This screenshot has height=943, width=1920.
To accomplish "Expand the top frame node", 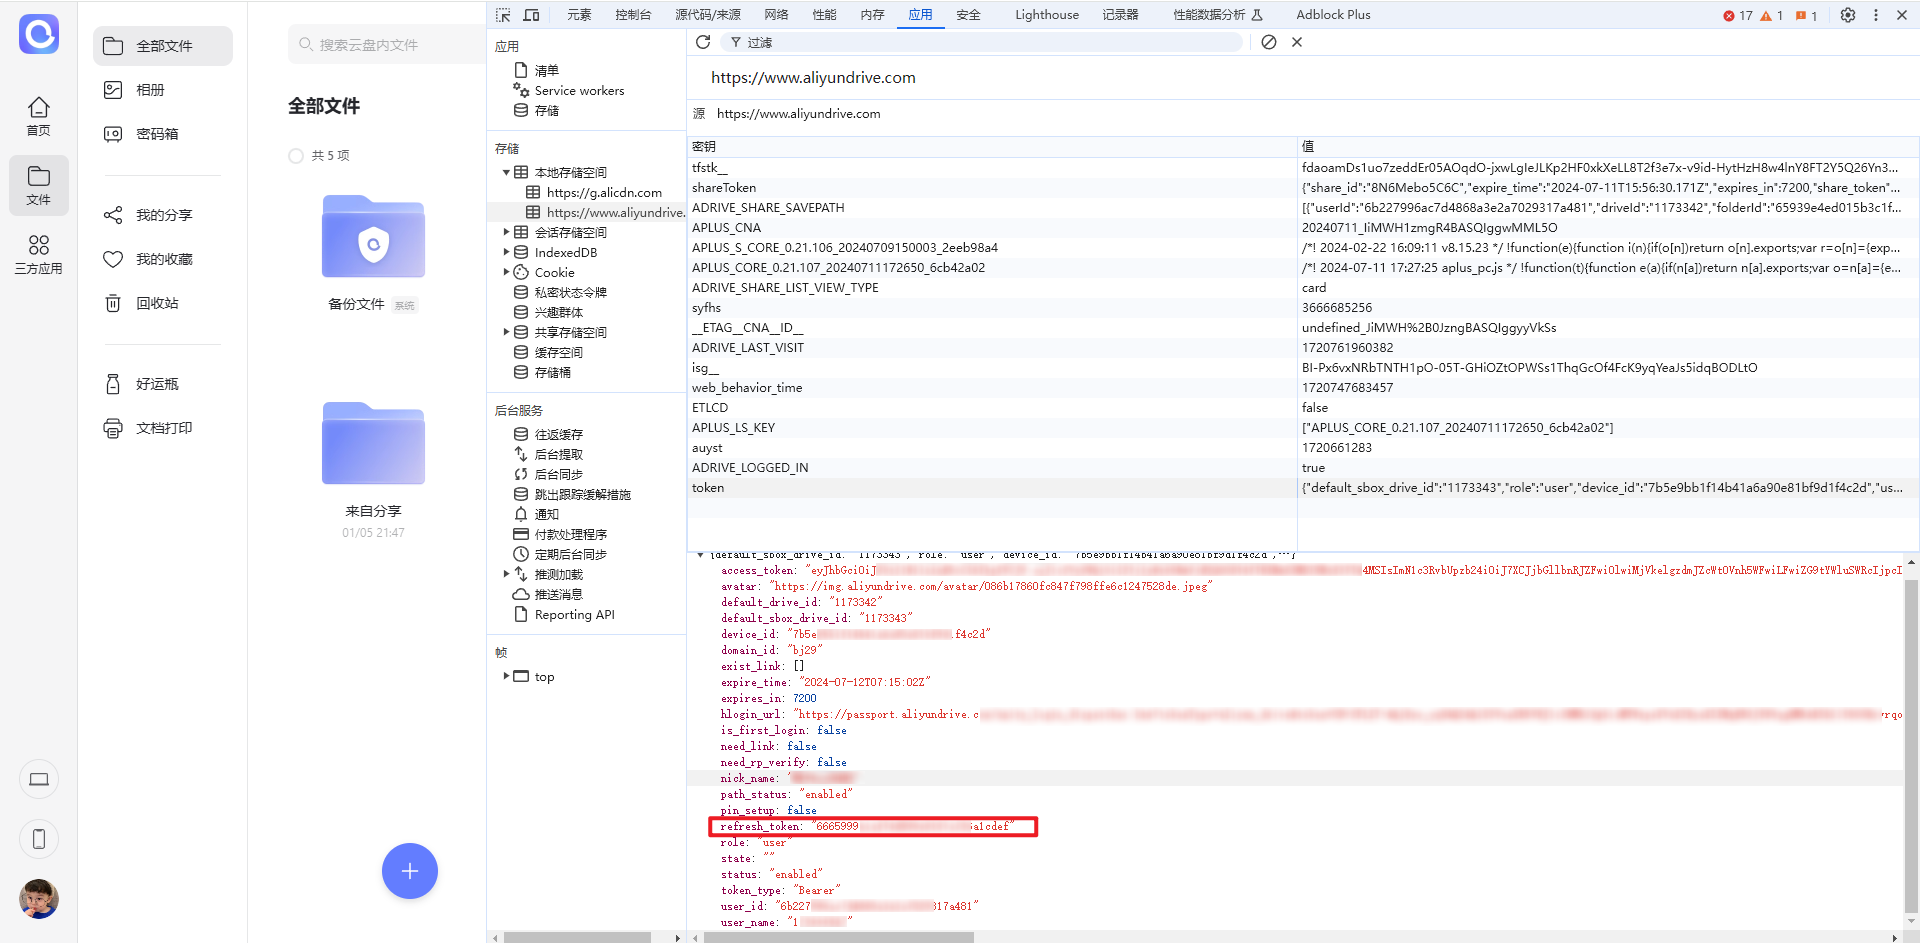I will pos(507,676).
